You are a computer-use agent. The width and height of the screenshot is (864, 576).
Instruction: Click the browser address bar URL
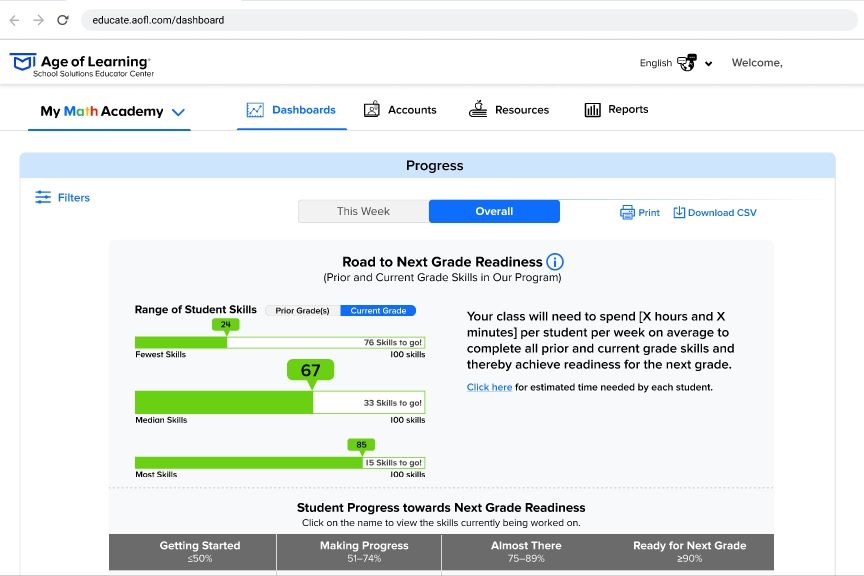[158, 20]
